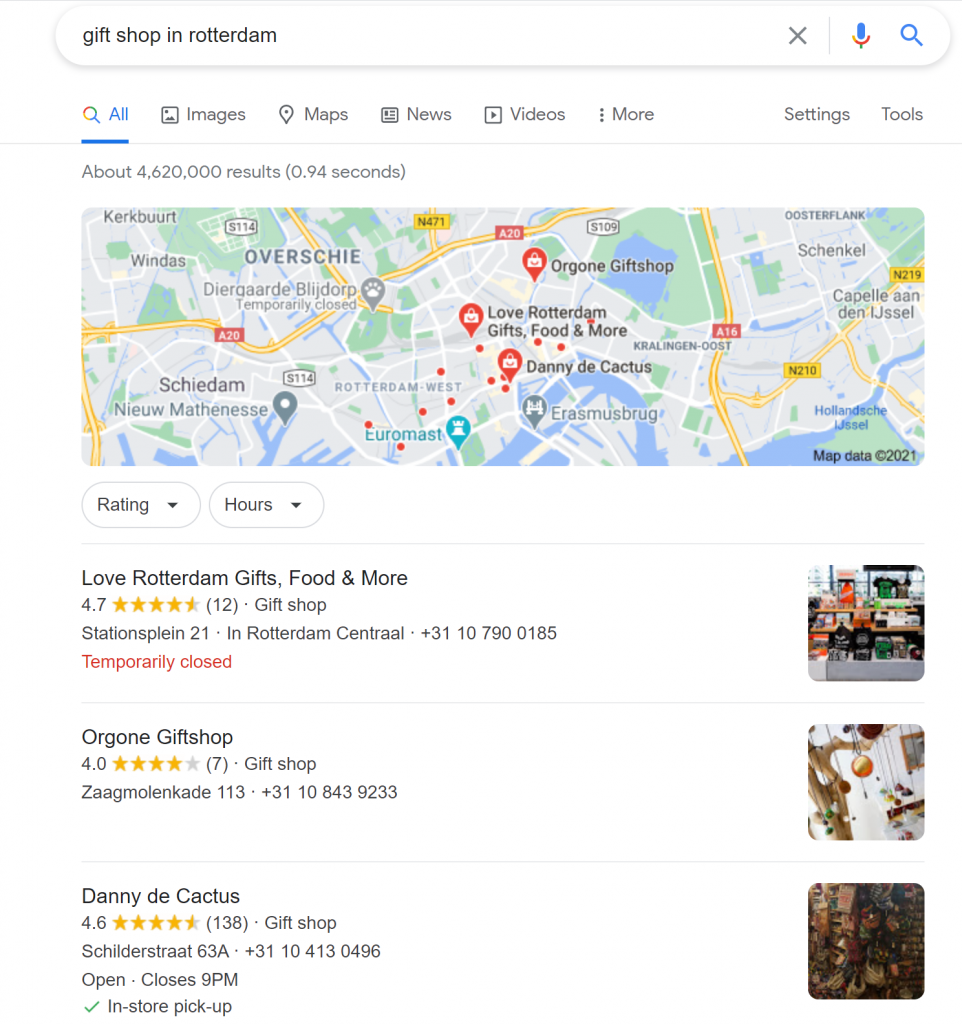Image resolution: width=962 pixels, height=1024 pixels.
Task: Select the Danny de Cactus map pin
Action: [x=509, y=364]
